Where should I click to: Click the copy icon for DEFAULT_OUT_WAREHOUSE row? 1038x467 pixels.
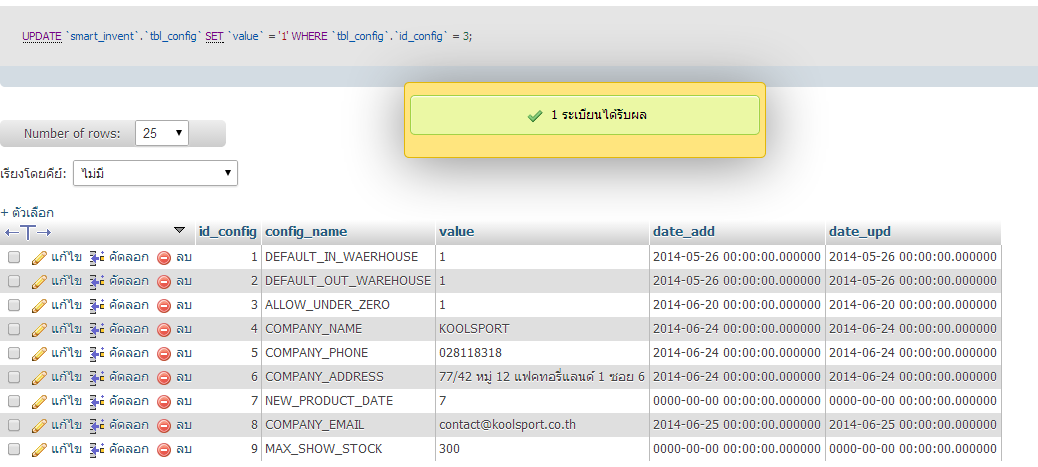pos(97,282)
